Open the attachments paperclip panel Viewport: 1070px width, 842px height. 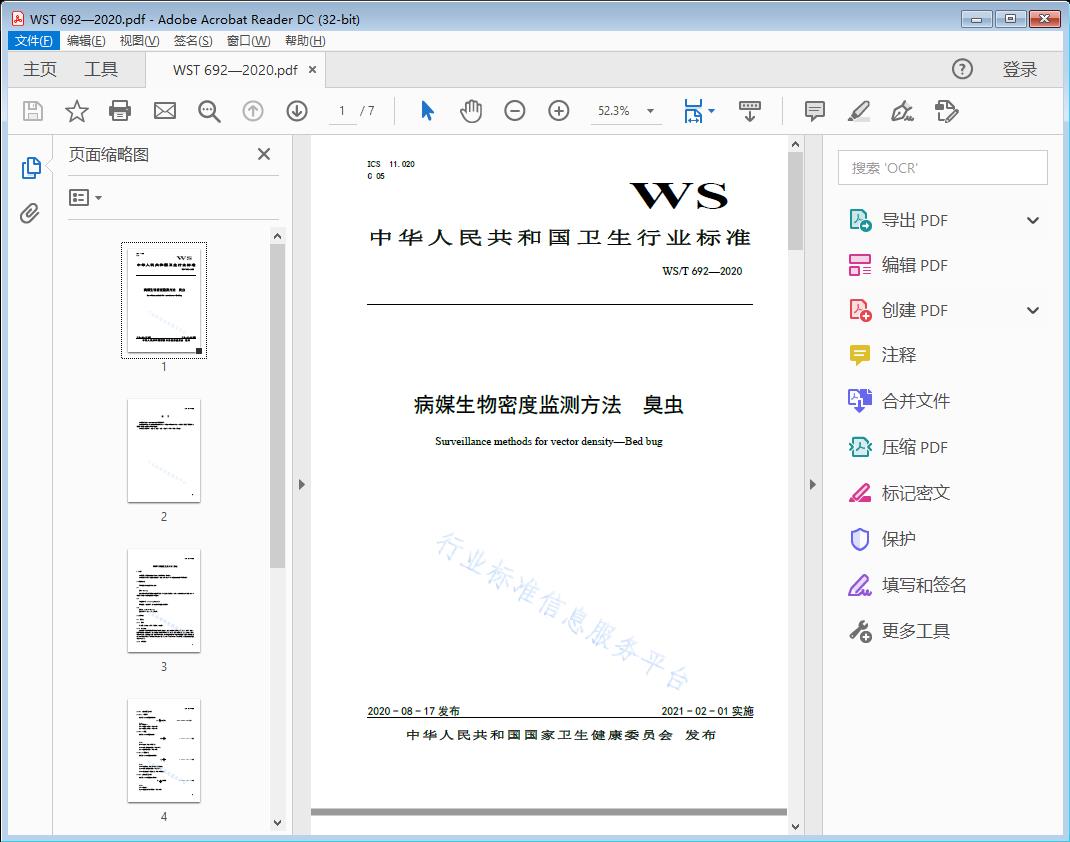tap(30, 213)
